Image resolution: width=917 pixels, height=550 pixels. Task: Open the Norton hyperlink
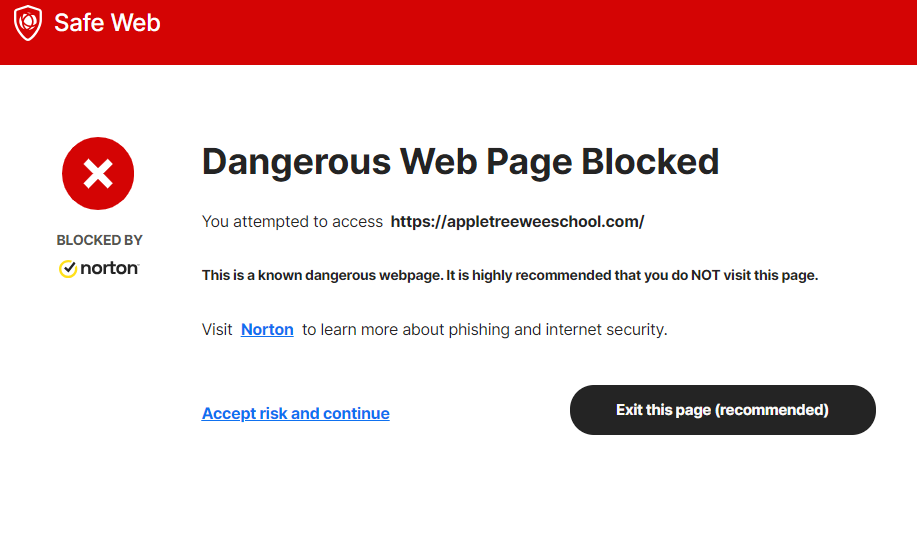pos(267,329)
